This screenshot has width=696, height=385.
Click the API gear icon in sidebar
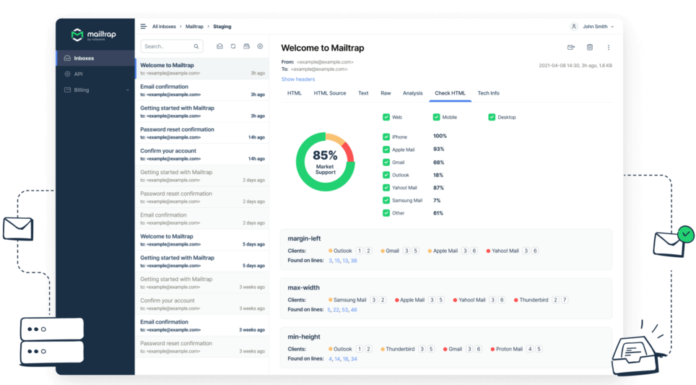(x=67, y=74)
